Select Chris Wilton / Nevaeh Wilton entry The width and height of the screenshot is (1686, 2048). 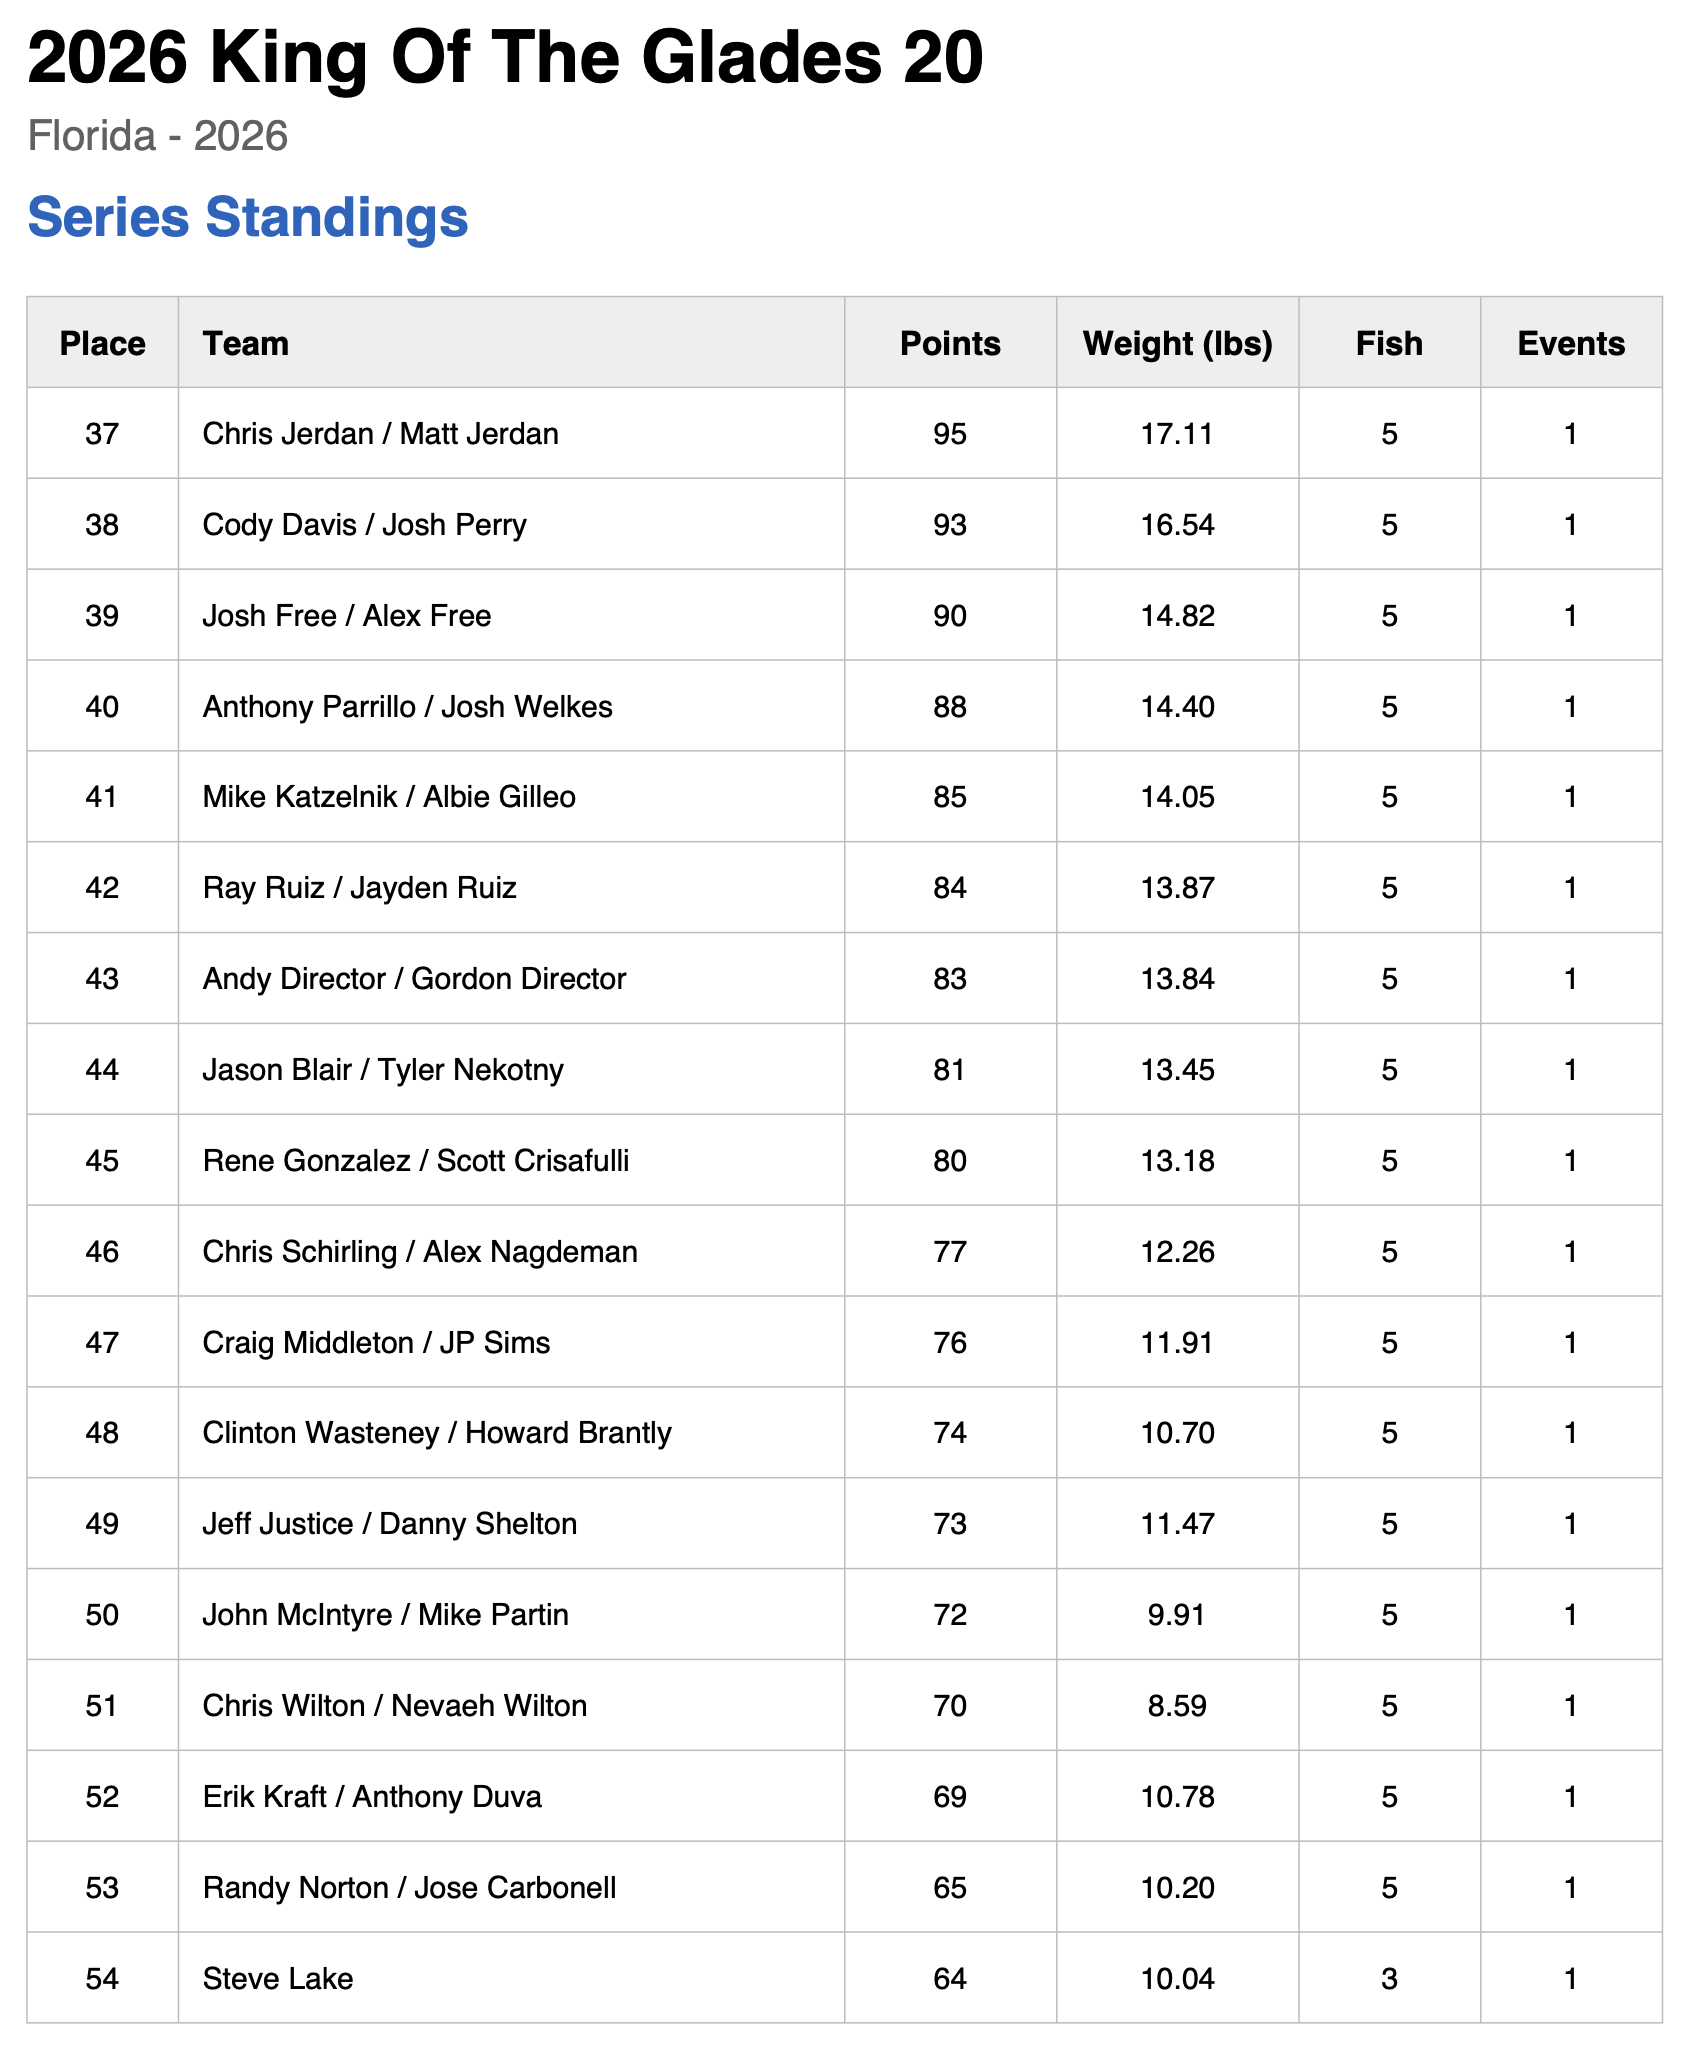(394, 1706)
